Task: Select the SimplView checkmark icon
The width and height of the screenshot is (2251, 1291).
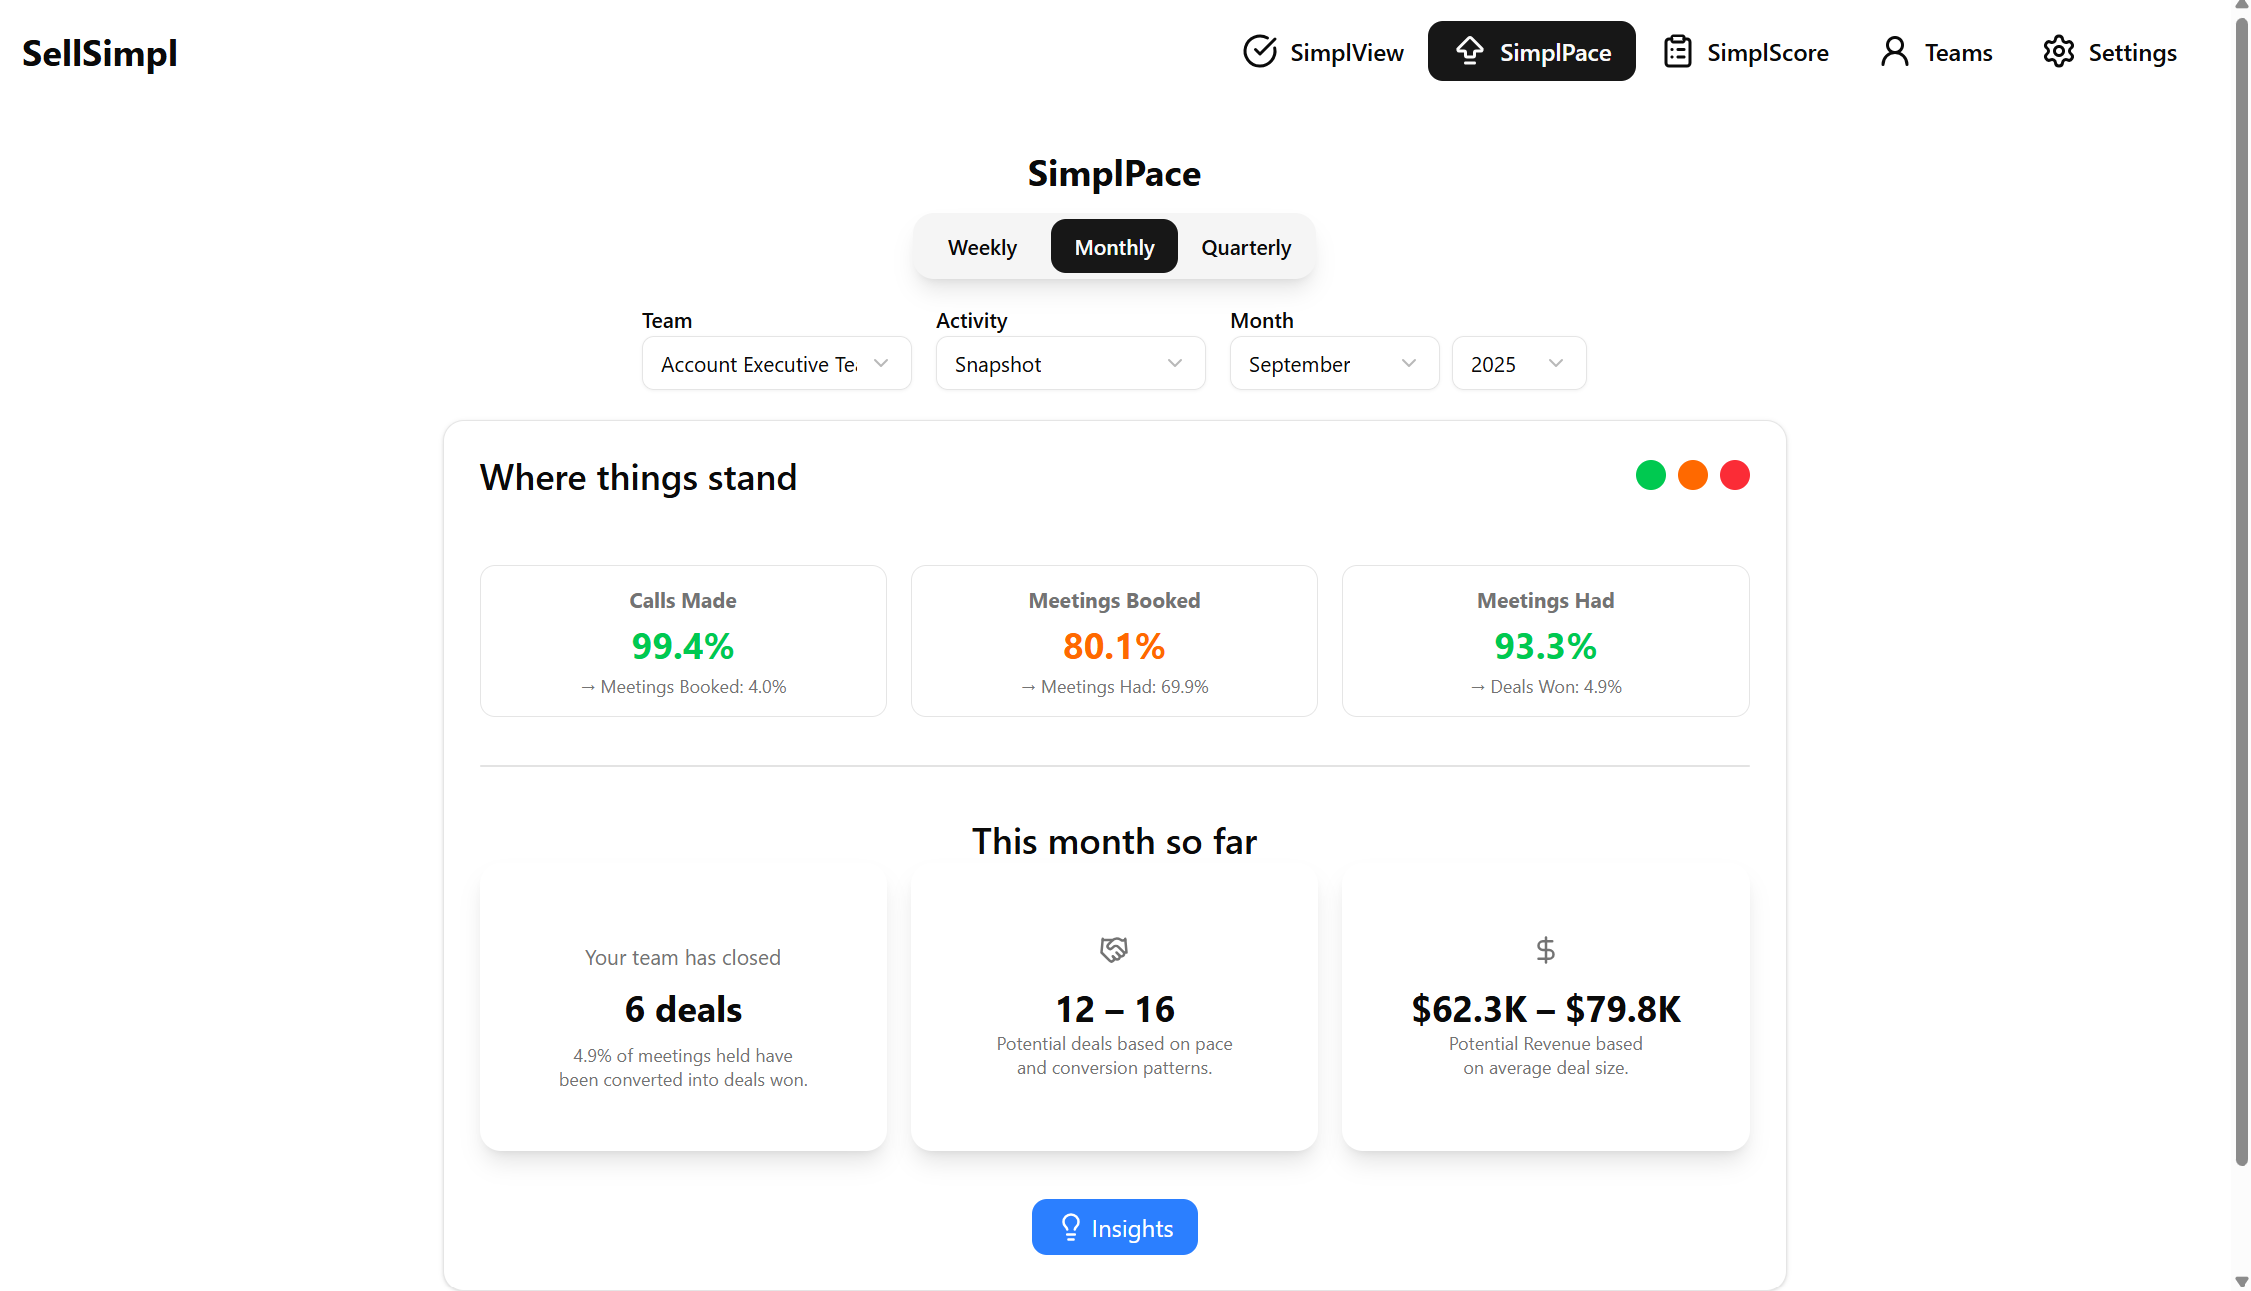Action: tap(1260, 51)
